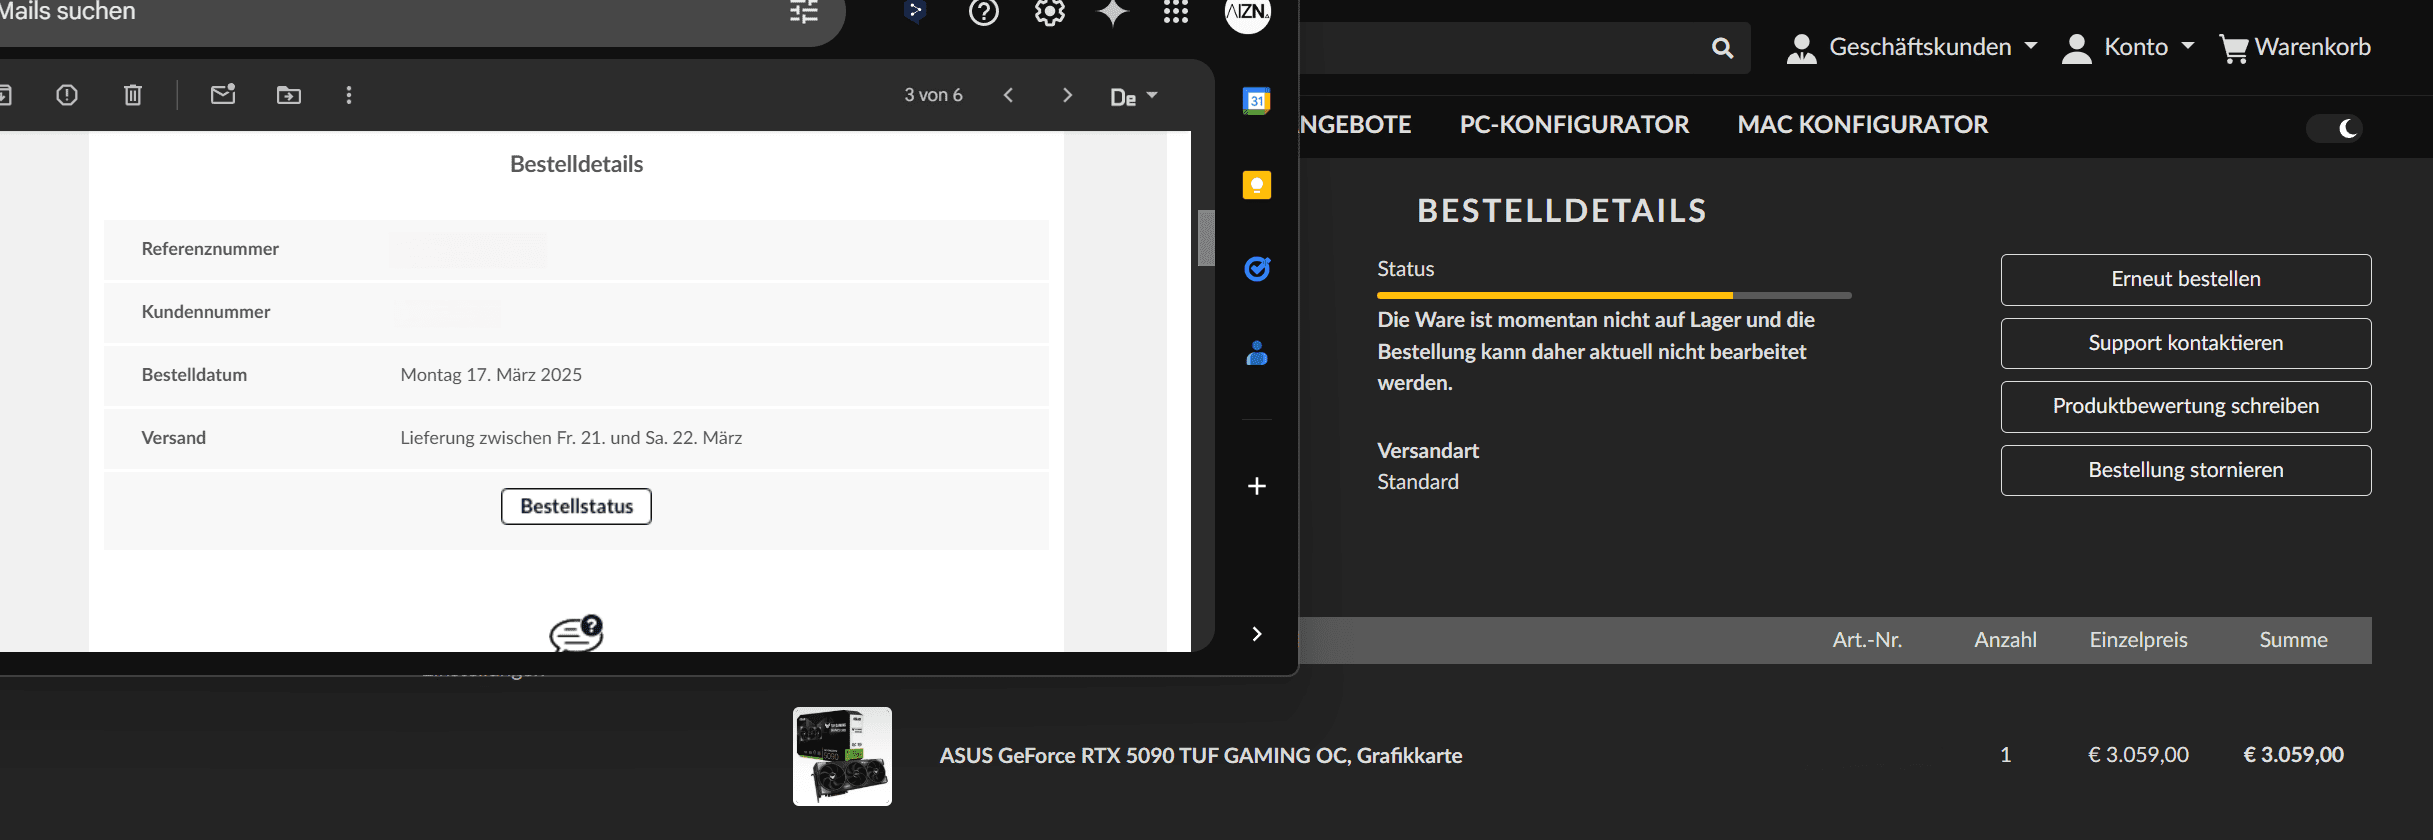Open the Google account avatar menu
The height and width of the screenshot is (840, 2433).
(x=1248, y=12)
